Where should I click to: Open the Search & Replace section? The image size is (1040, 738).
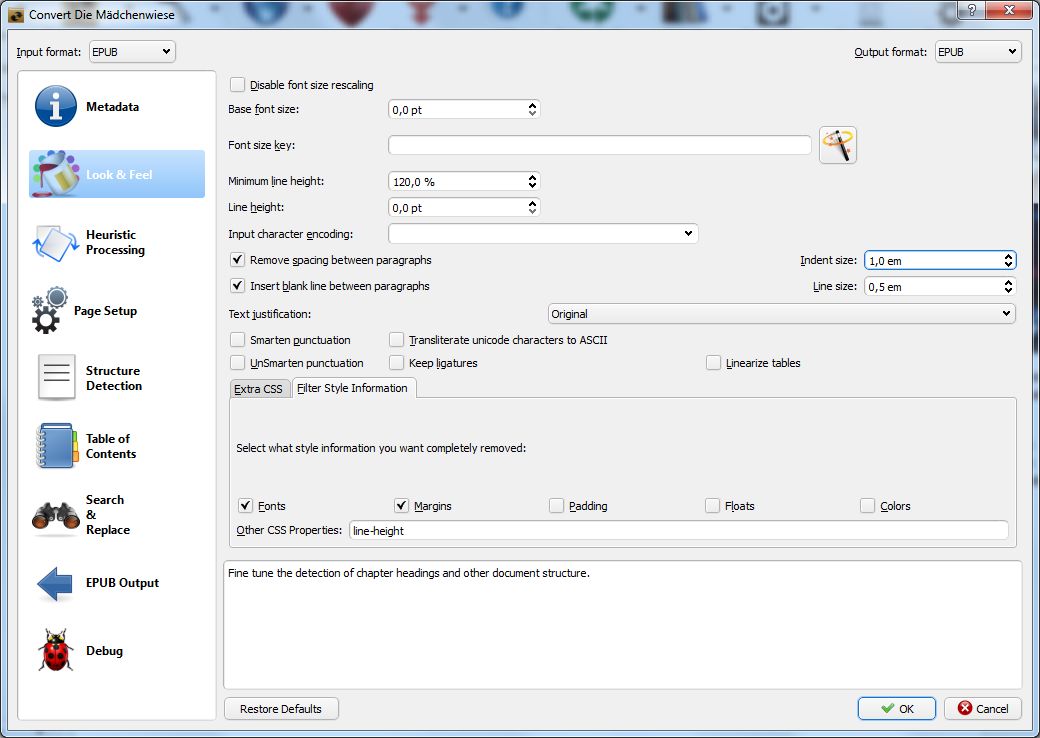117,515
